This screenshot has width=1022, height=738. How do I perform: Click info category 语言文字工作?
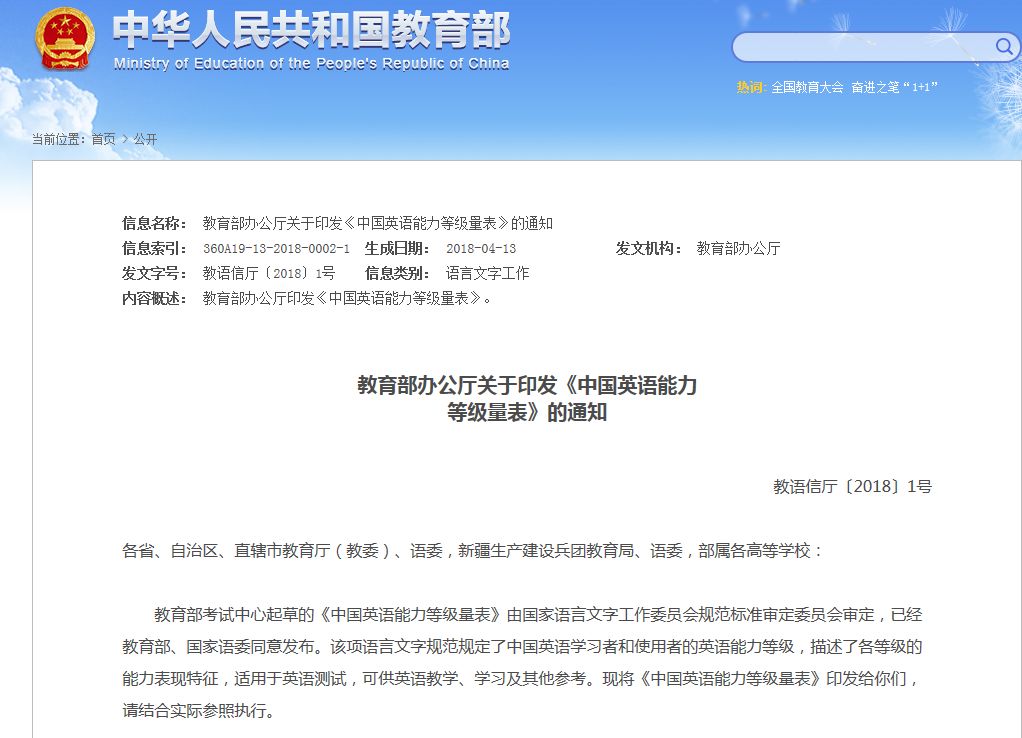(488, 273)
